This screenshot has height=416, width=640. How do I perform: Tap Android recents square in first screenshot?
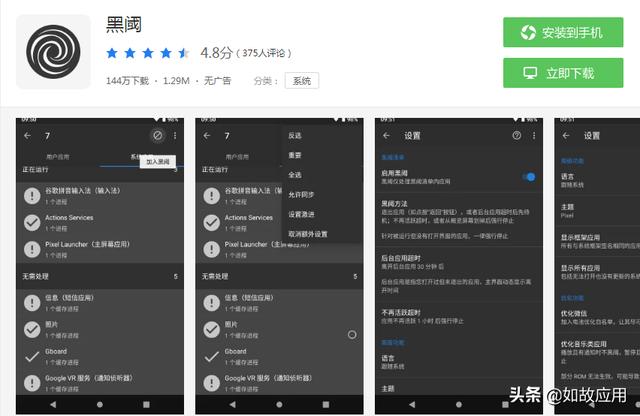[x=146, y=405]
